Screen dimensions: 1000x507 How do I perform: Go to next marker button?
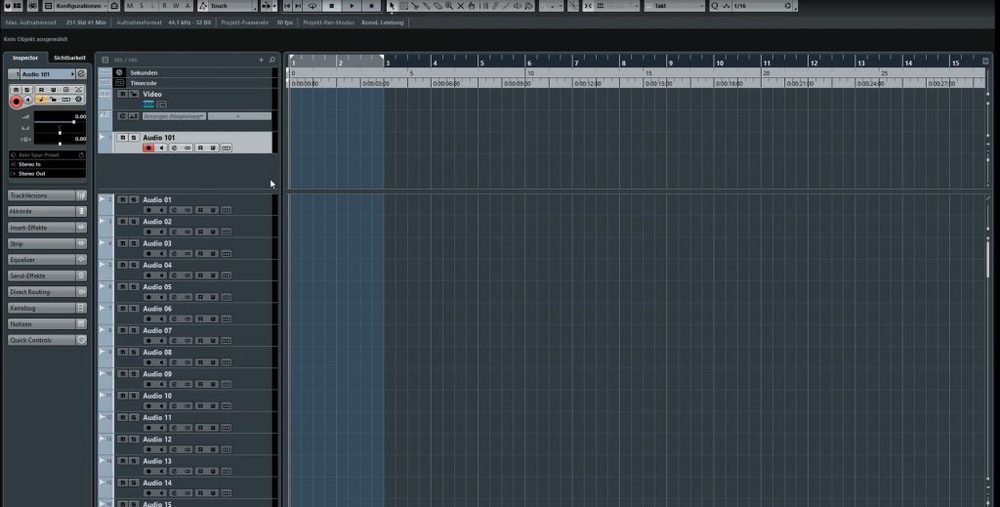[298, 6]
